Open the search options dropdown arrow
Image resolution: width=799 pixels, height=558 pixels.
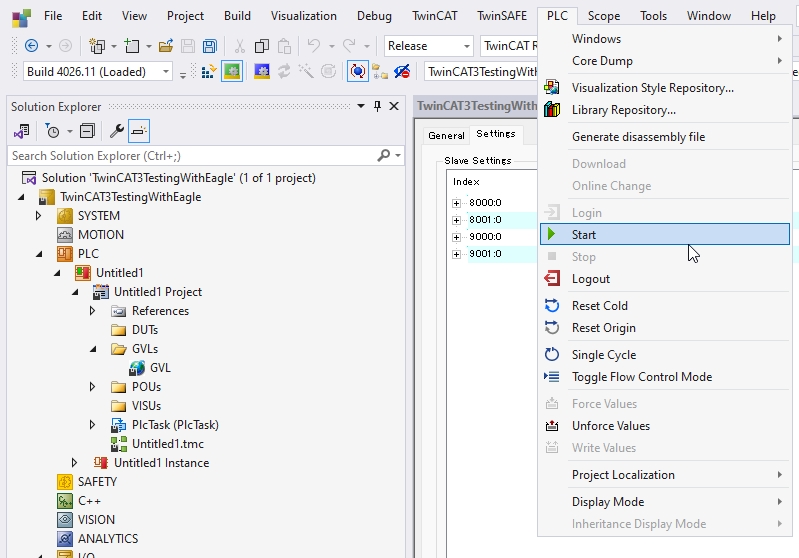click(x=398, y=155)
